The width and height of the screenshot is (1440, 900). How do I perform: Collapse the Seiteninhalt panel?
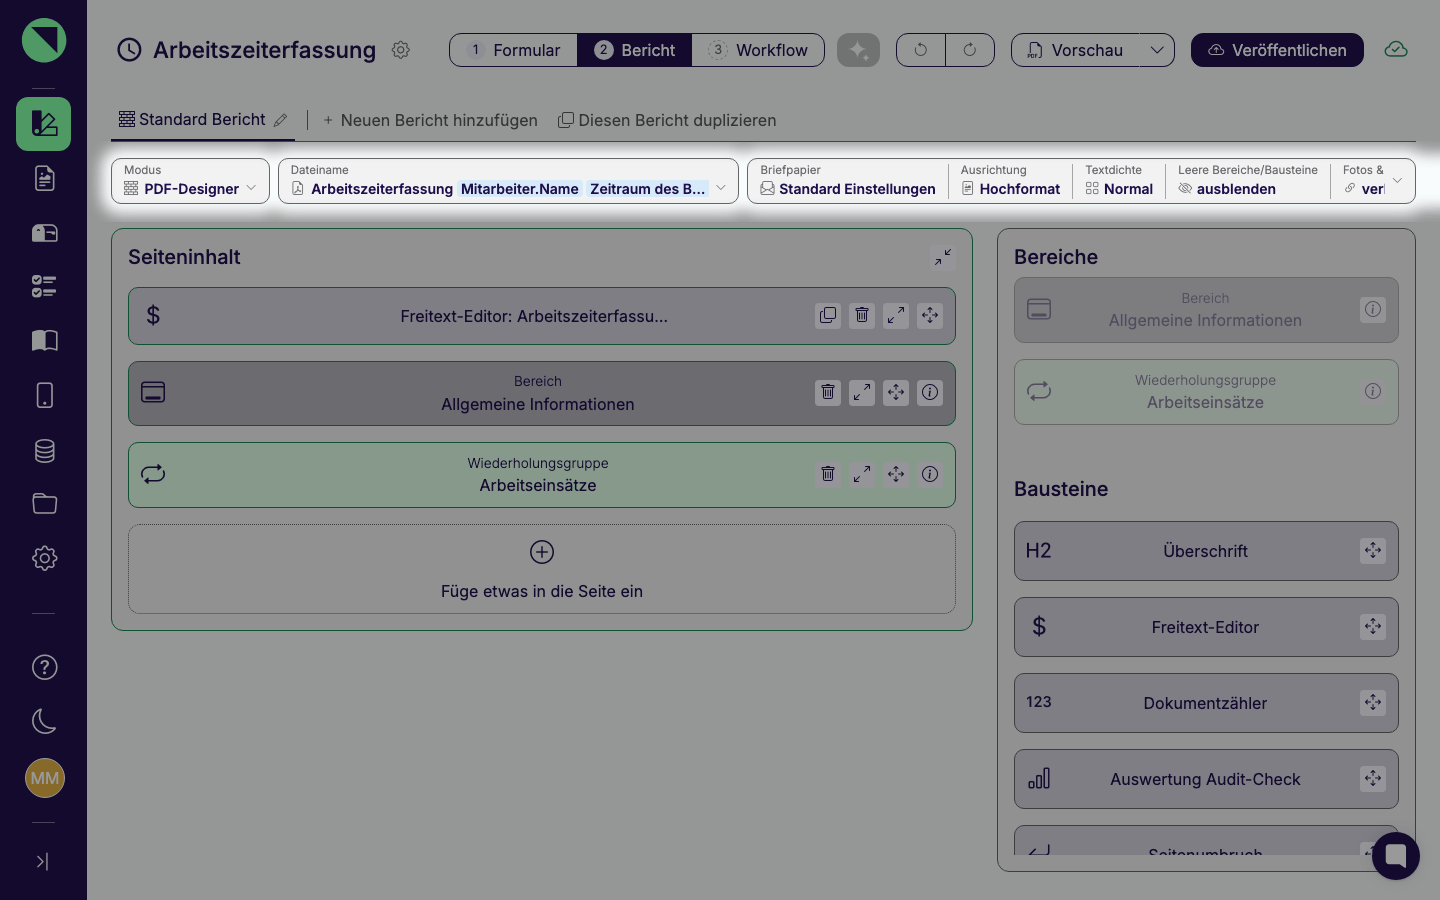tap(943, 258)
